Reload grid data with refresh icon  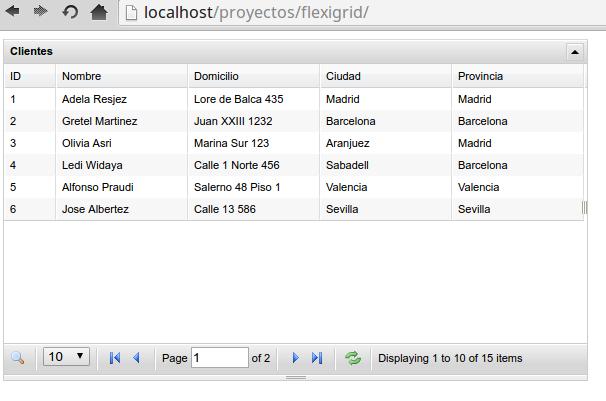tap(353, 358)
